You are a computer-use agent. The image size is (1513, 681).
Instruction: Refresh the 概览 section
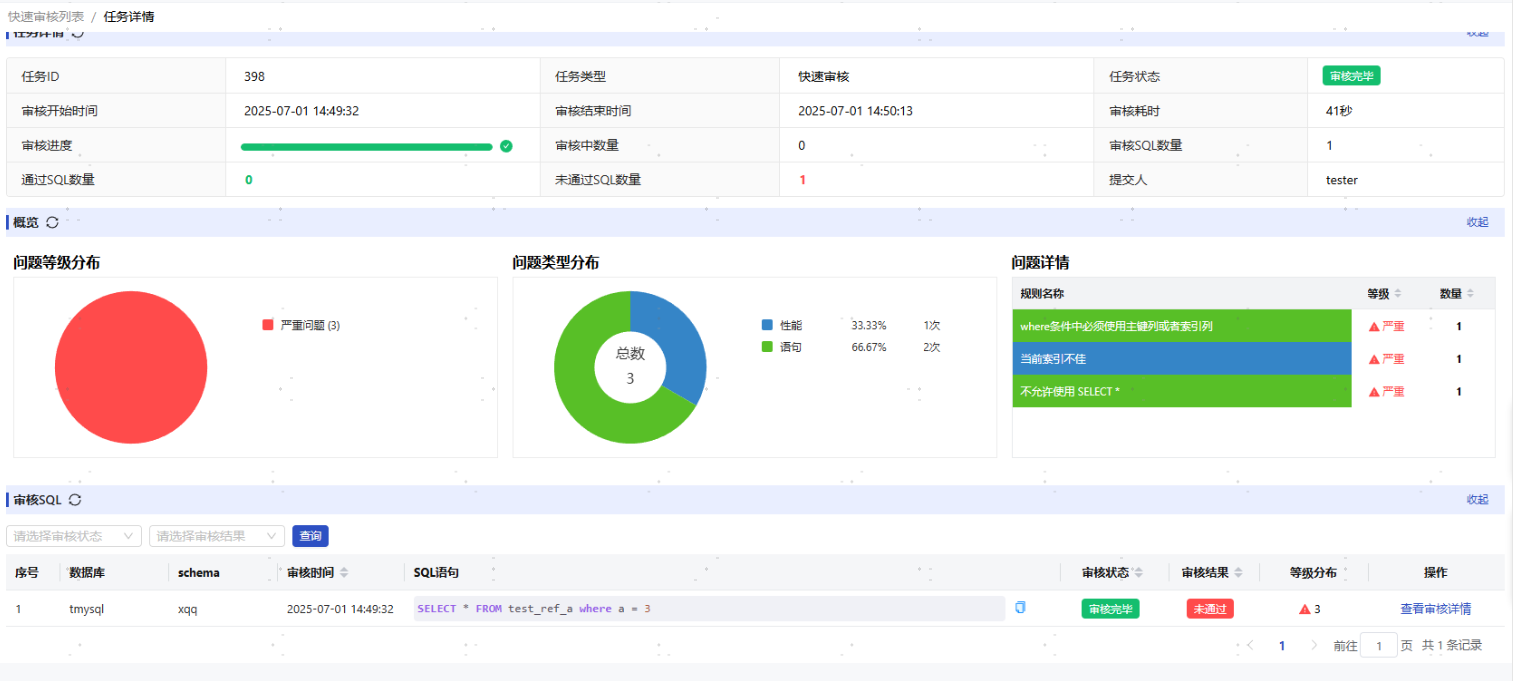[52, 222]
